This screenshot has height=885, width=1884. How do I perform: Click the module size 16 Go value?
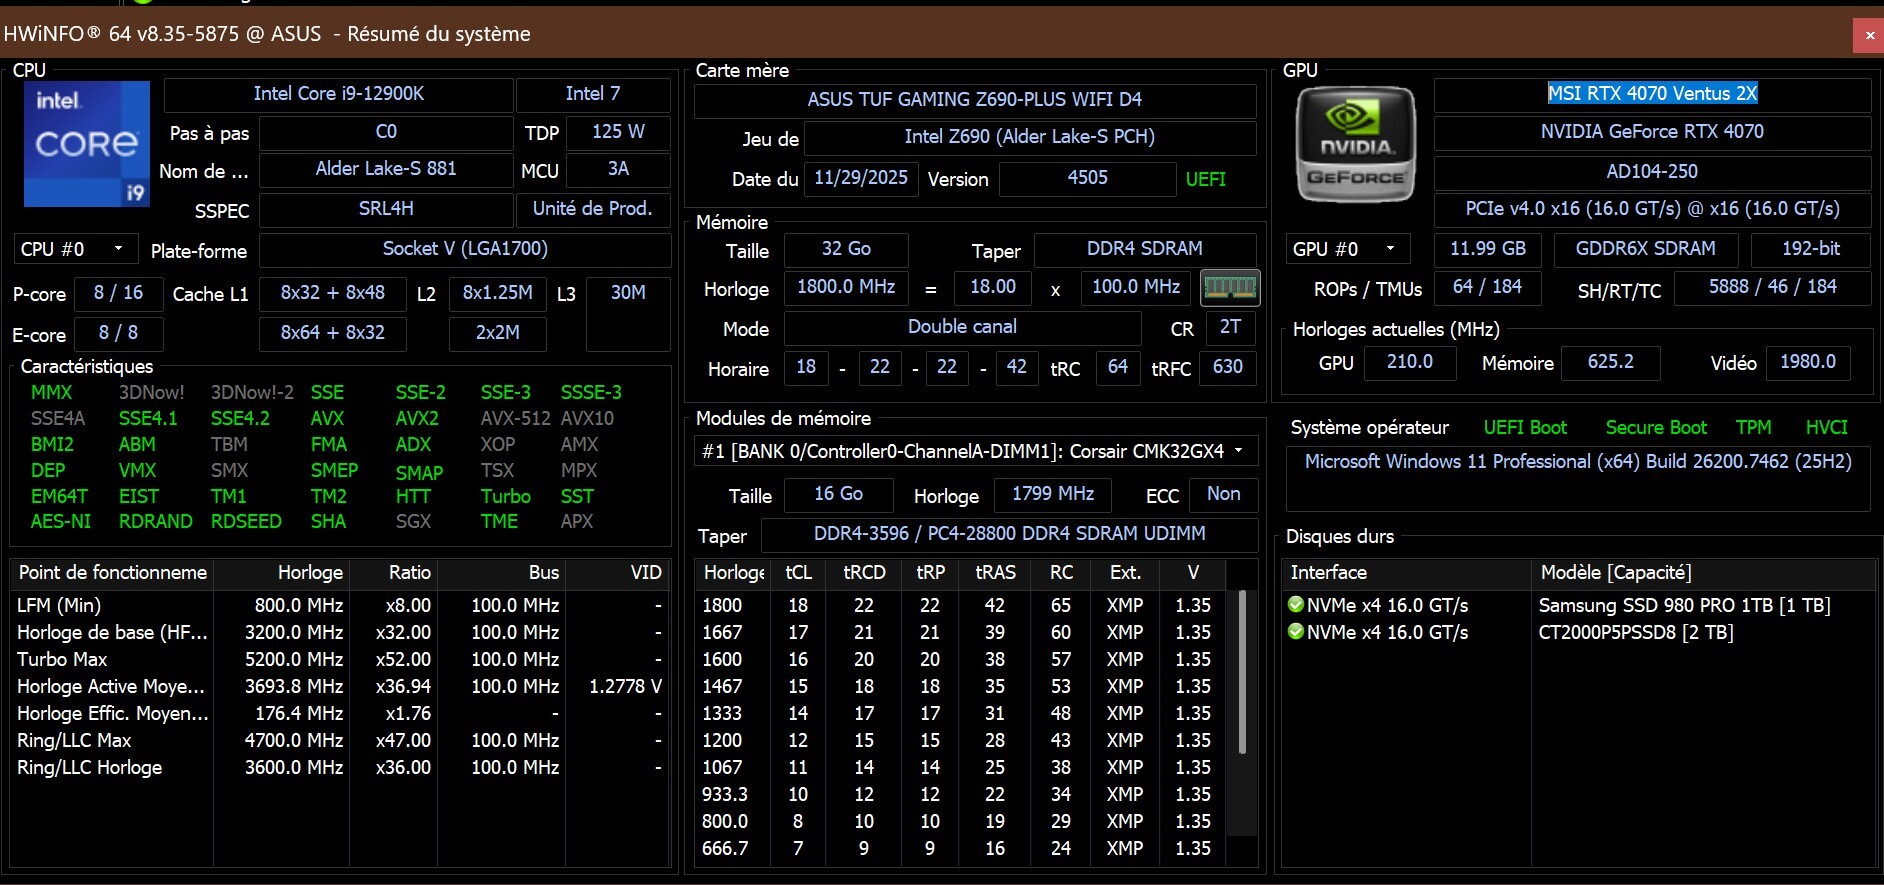click(838, 494)
